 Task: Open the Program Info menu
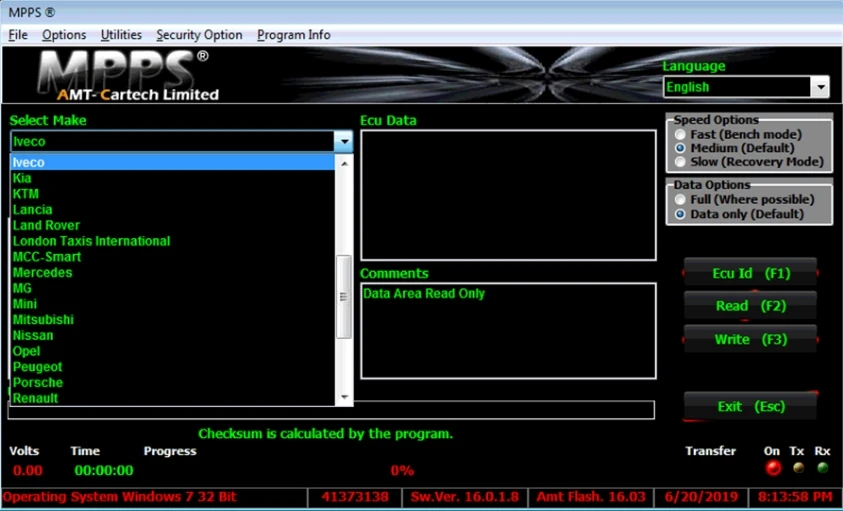pyautogui.click(x=294, y=35)
